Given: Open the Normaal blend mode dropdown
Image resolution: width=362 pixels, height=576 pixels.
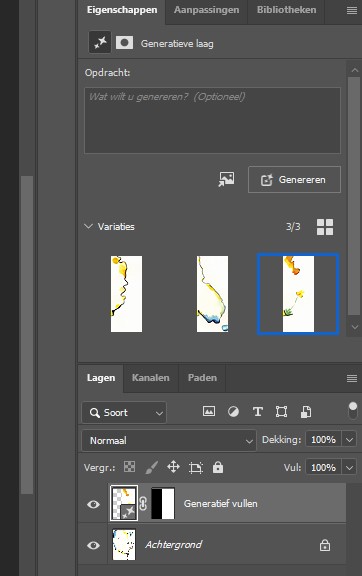Looking at the screenshot, I should (x=169, y=440).
